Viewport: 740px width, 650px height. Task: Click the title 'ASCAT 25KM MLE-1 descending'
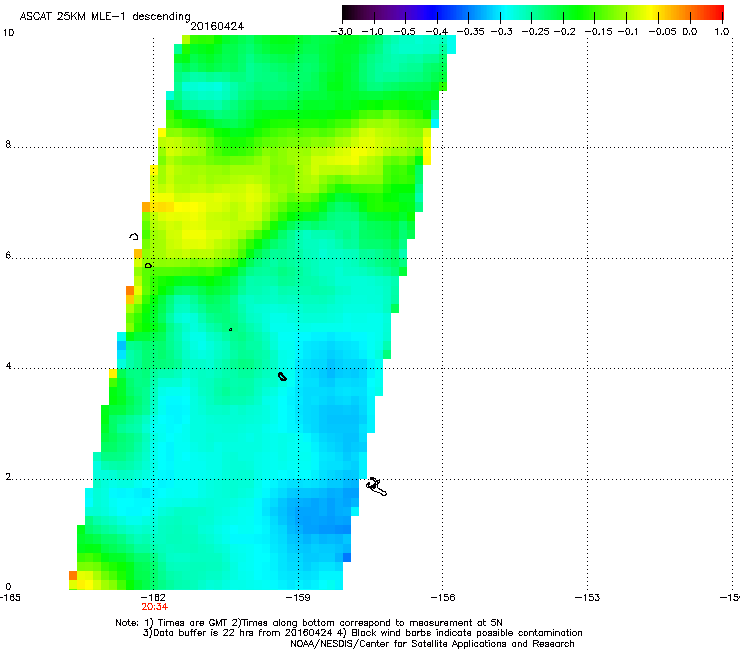(x=105, y=16)
